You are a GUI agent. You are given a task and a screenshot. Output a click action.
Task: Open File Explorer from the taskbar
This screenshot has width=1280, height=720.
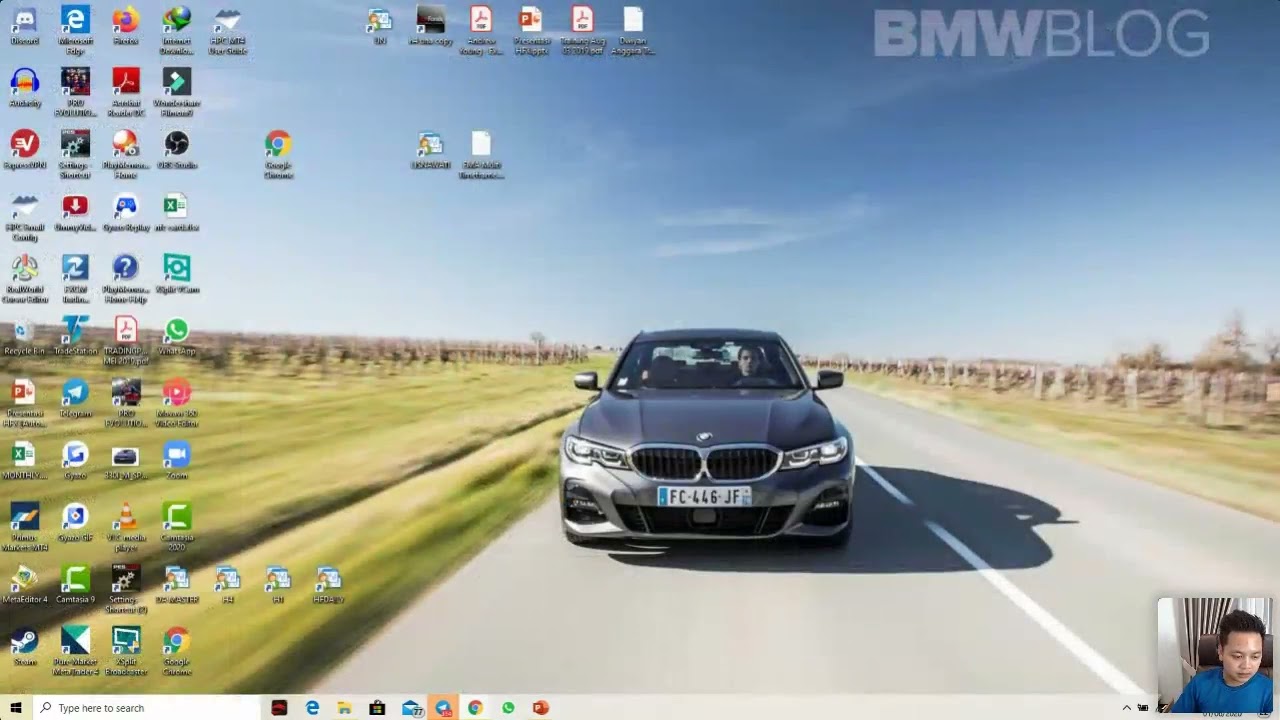(344, 708)
